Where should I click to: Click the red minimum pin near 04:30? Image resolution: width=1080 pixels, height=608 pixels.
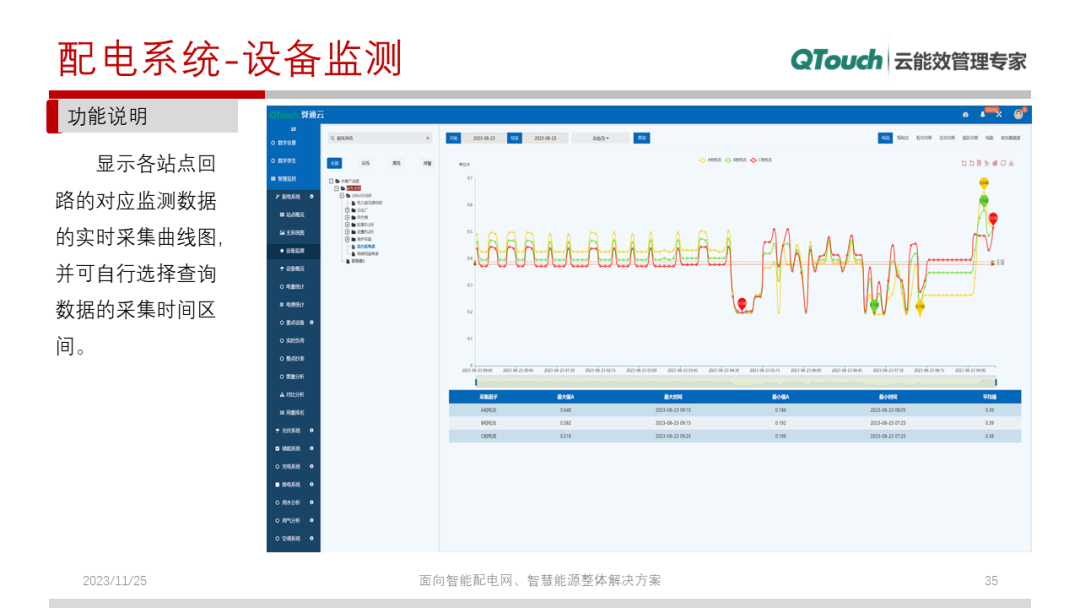pyautogui.click(x=742, y=304)
